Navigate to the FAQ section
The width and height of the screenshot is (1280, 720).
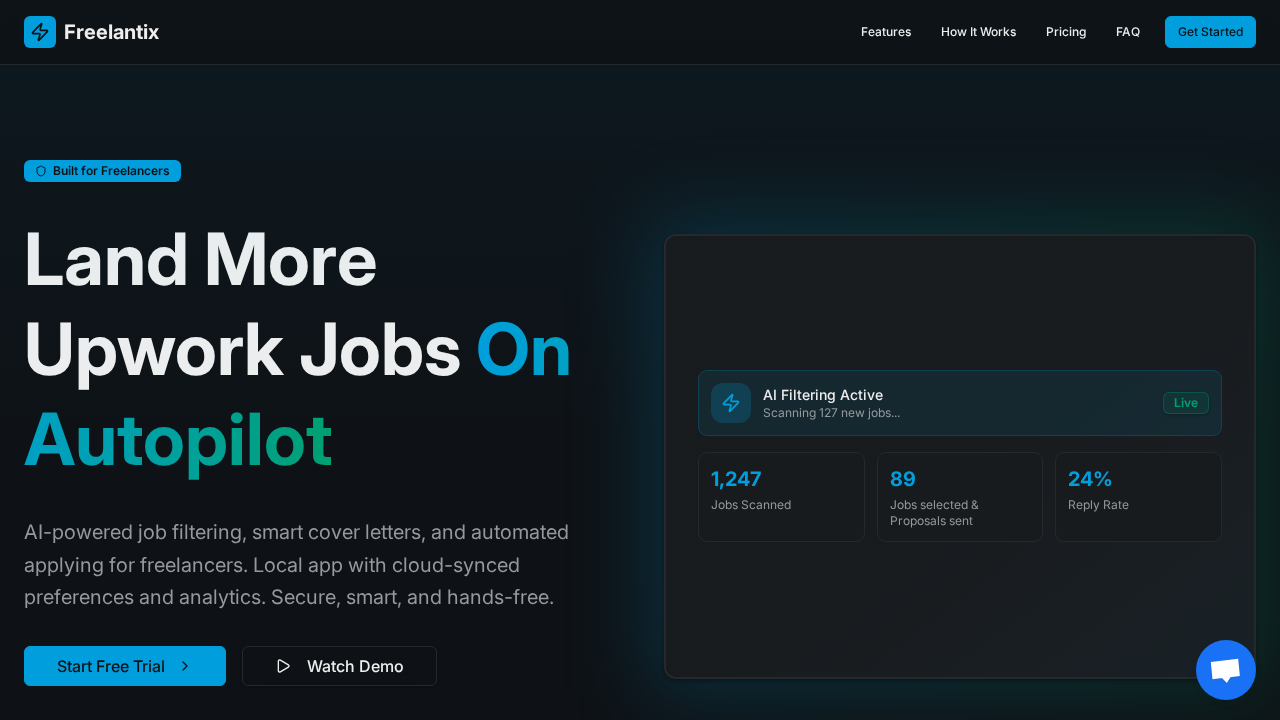(x=1128, y=32)
